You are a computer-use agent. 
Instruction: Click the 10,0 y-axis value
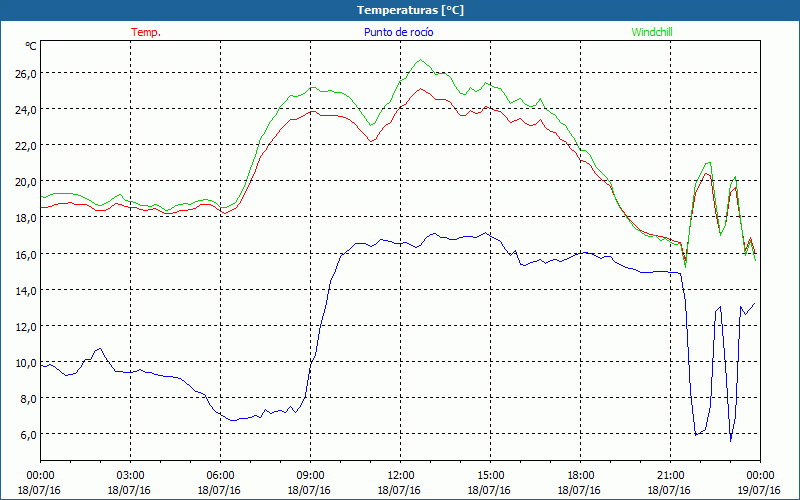26,363
